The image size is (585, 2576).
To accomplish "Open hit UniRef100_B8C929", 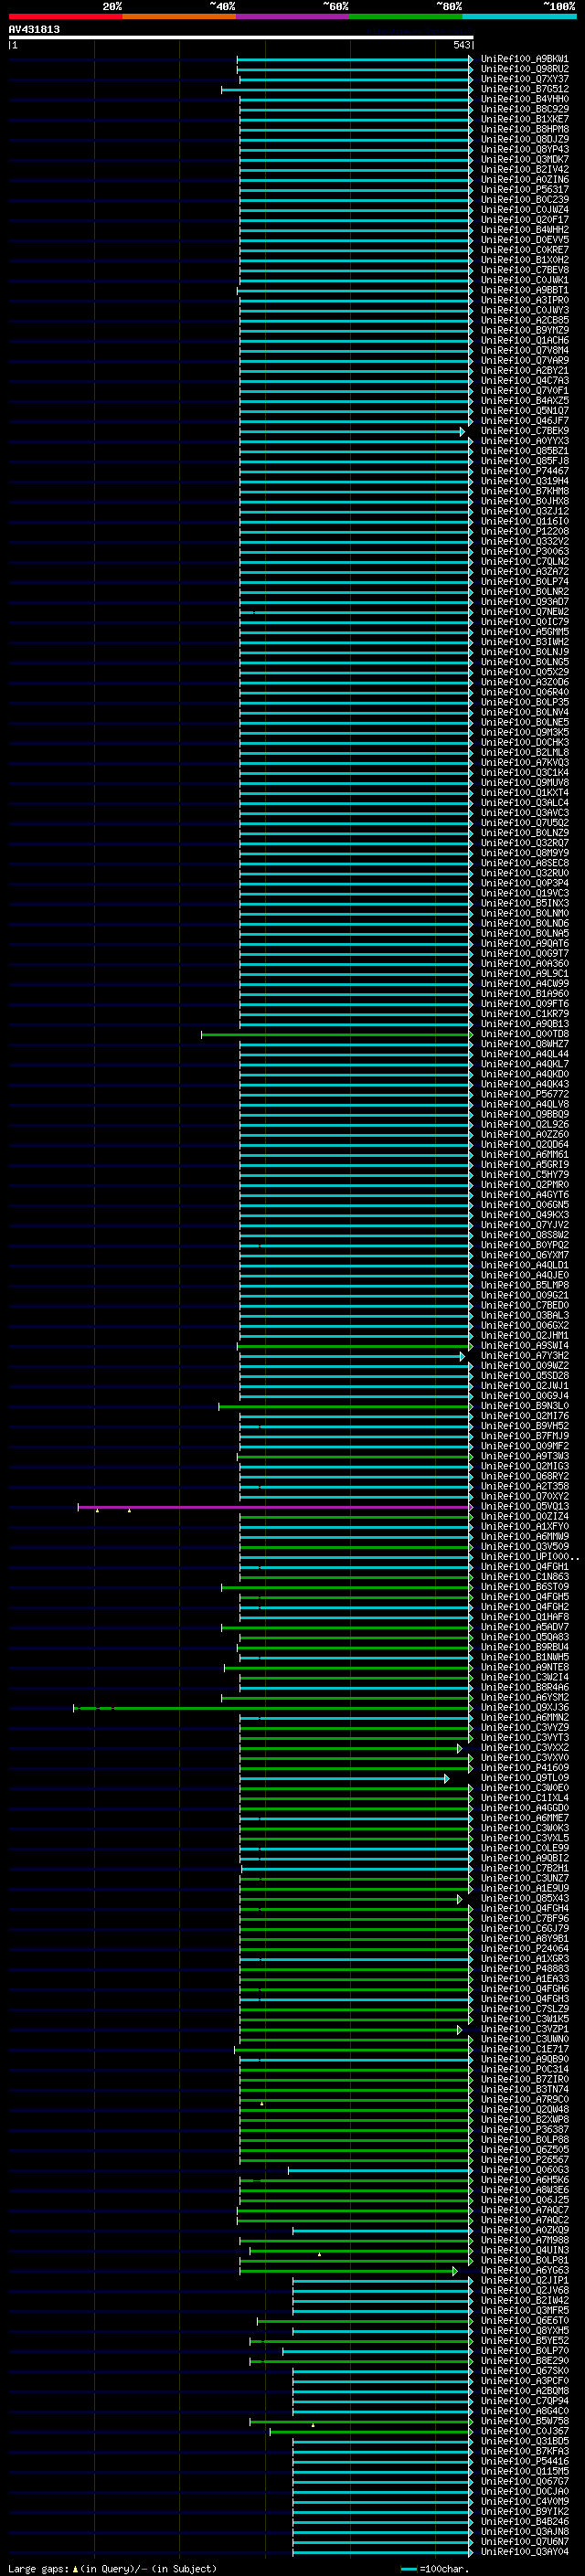I will [524, 109].
